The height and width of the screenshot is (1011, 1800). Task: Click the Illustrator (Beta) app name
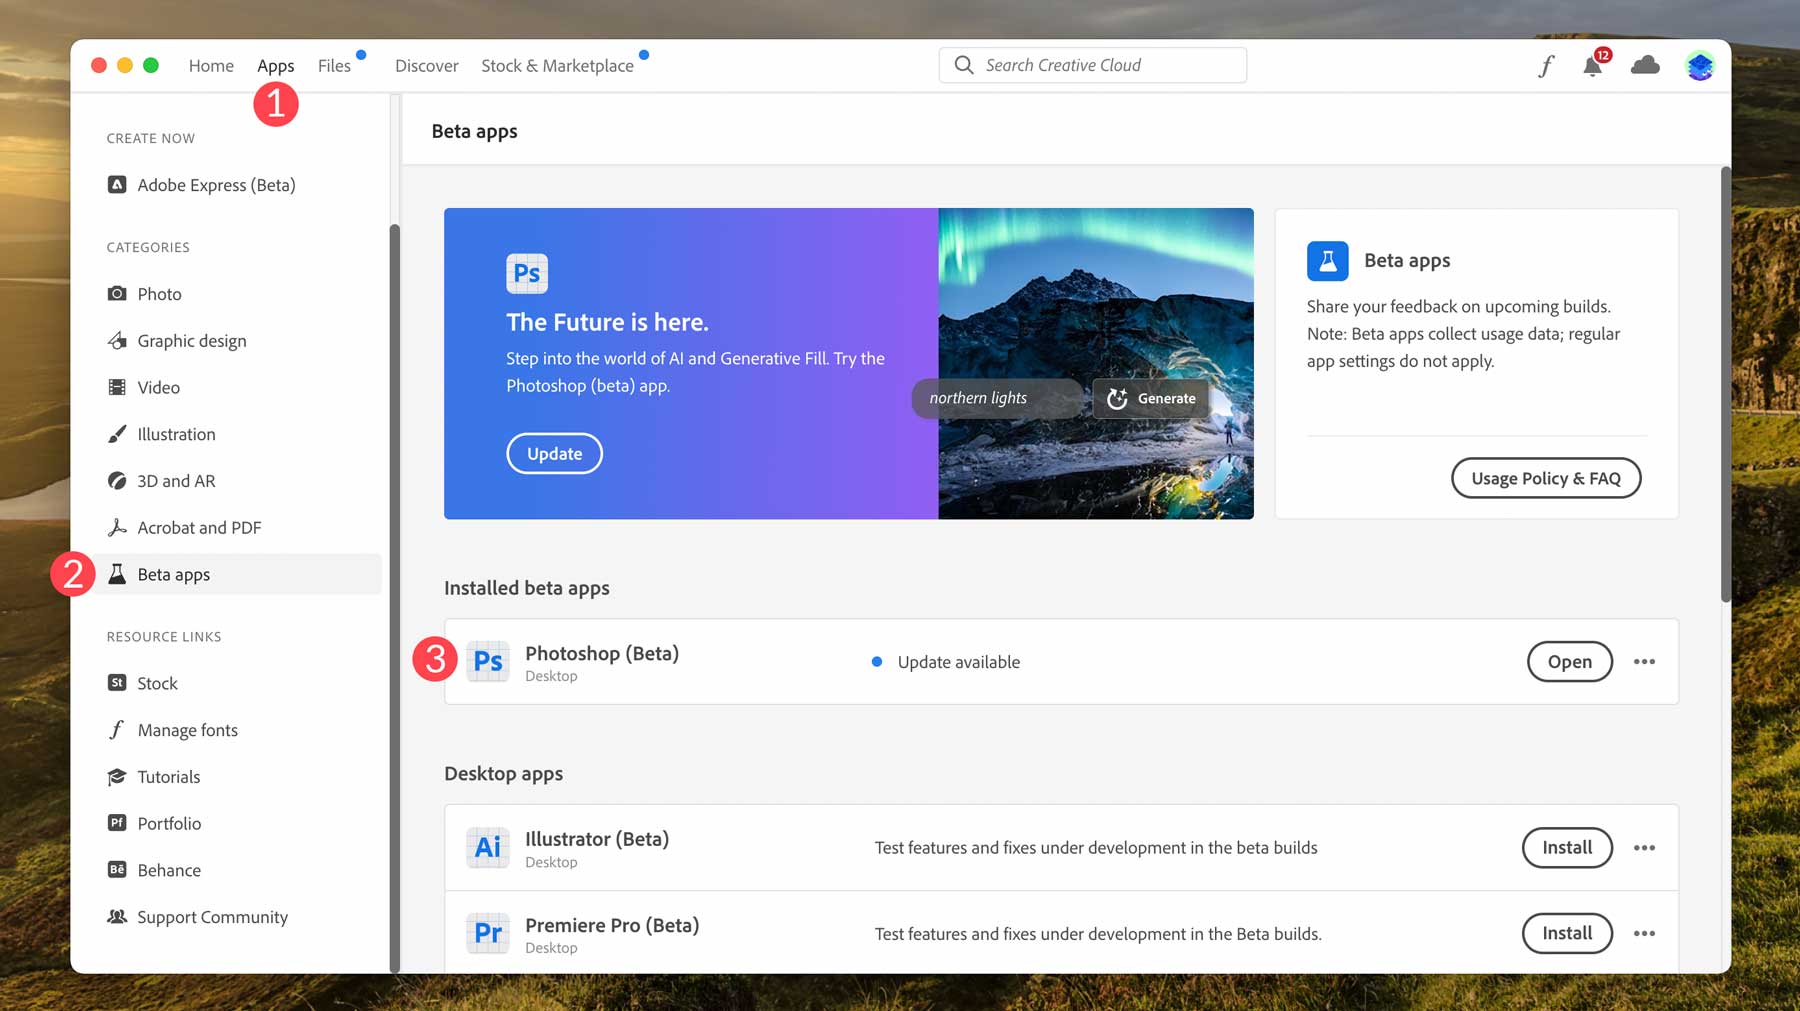[597, 839]
